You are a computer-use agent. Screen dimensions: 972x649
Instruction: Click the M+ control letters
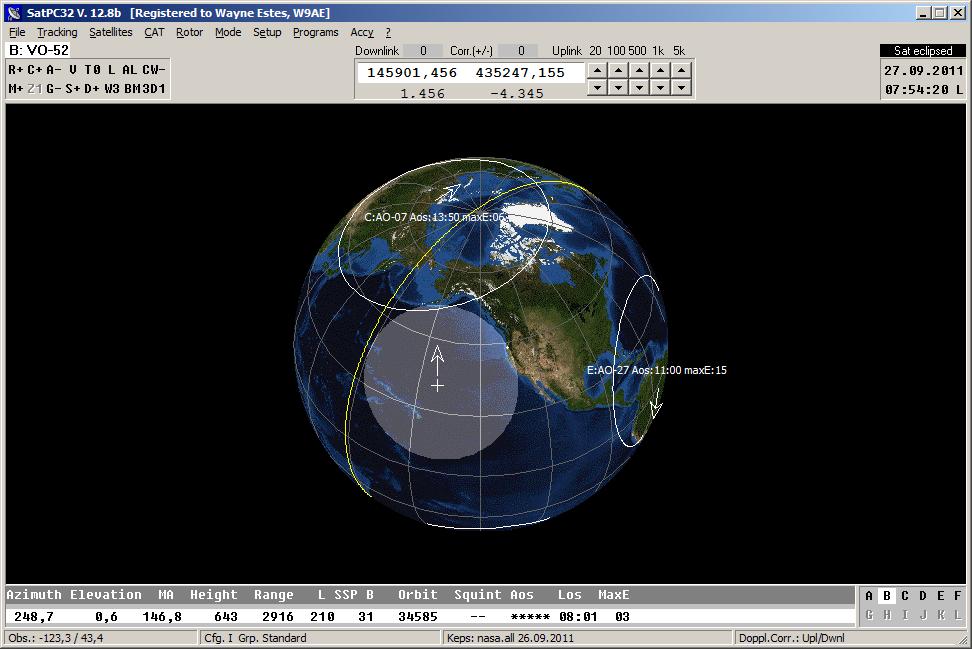tap(16, 89)
